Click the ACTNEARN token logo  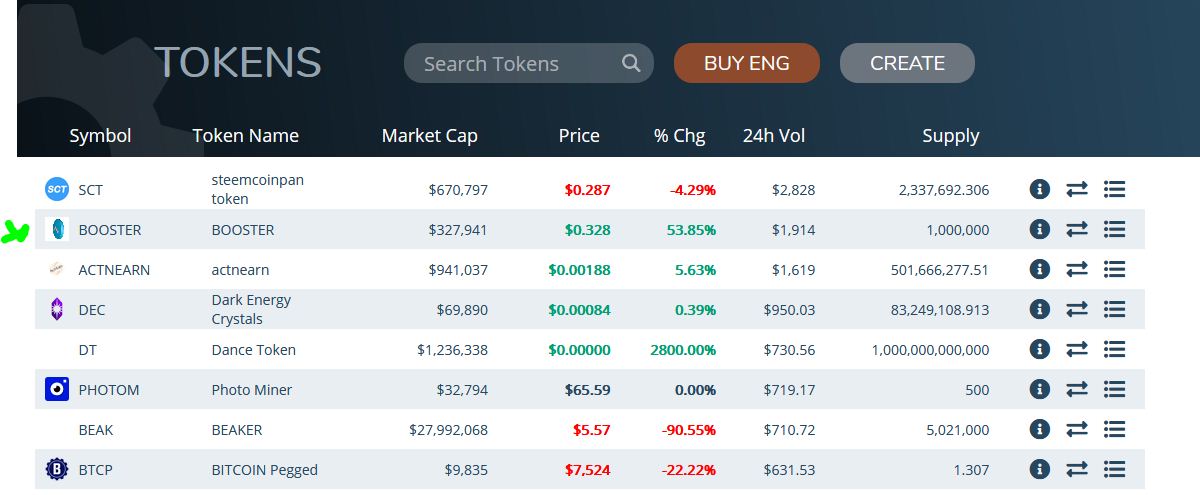click(x=57, y=269)
